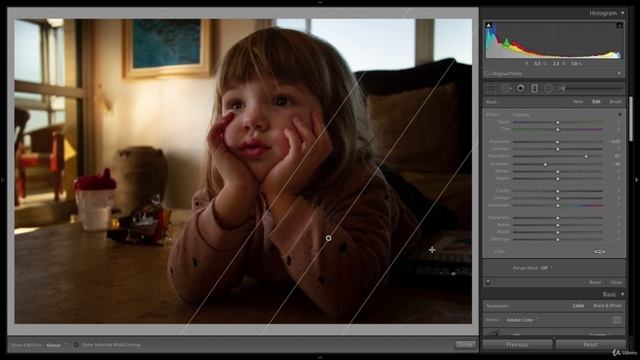Toggle the gradient panel on/off switch
Screen dimensions: 640x360
[x=488, y=282]
